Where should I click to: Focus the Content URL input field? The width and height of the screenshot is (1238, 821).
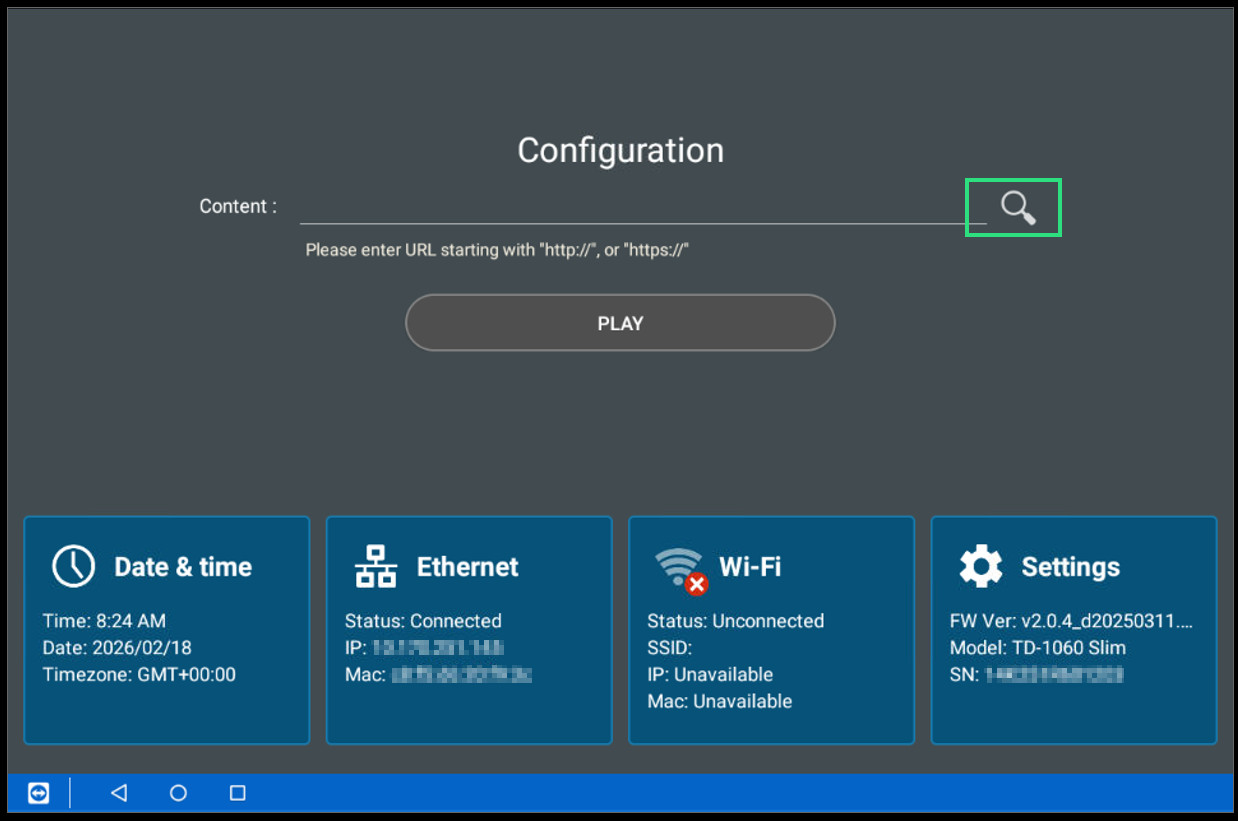click(630, 208)
